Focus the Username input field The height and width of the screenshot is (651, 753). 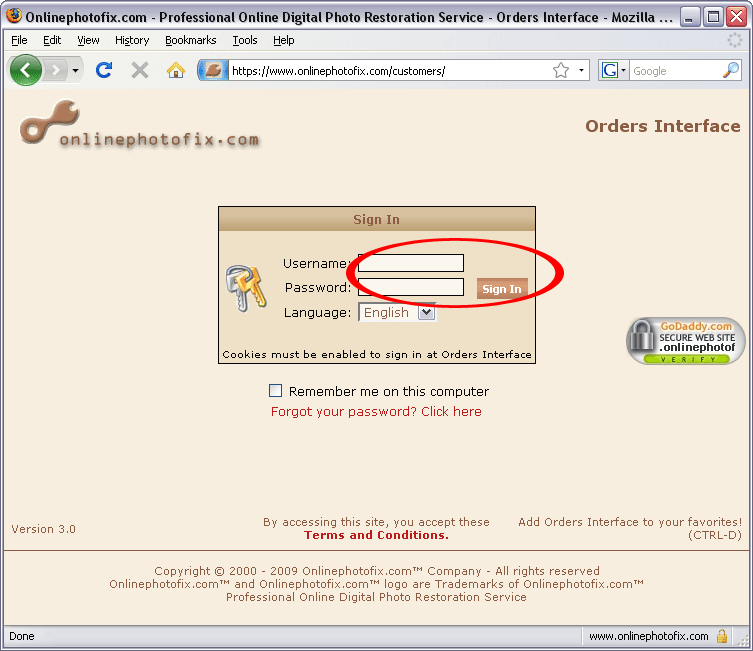pos(411,263)
